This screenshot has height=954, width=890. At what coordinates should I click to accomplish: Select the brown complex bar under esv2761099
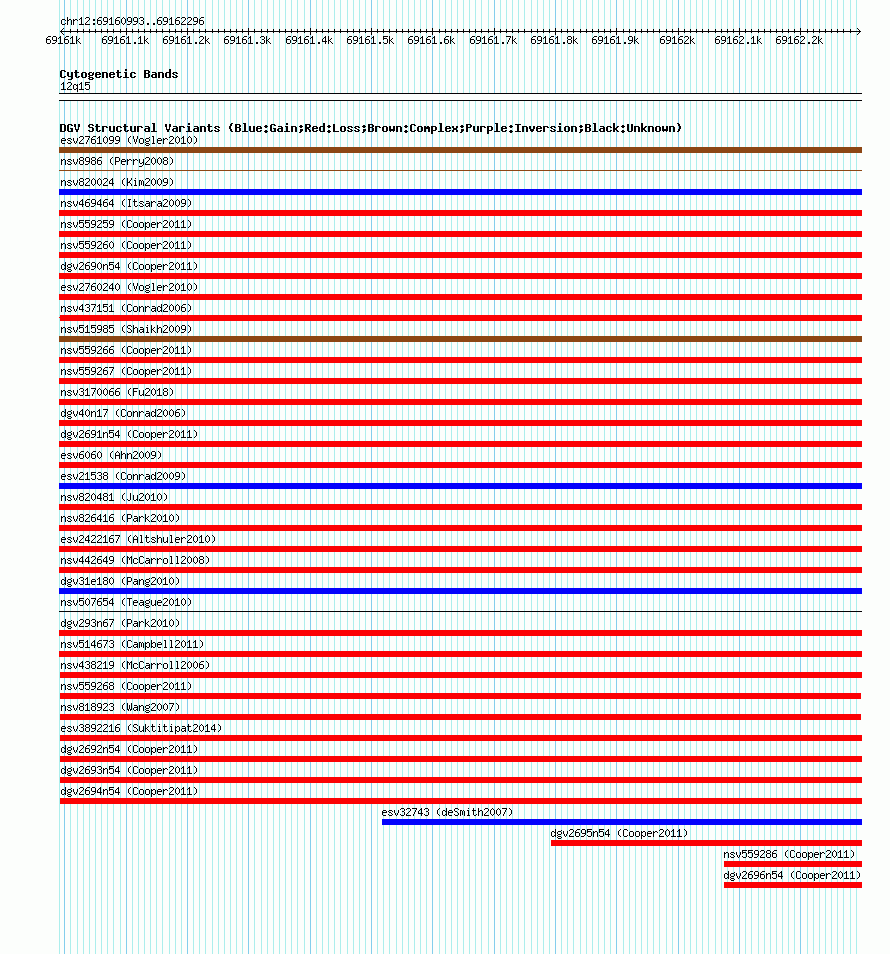click(x=461, y=150)
